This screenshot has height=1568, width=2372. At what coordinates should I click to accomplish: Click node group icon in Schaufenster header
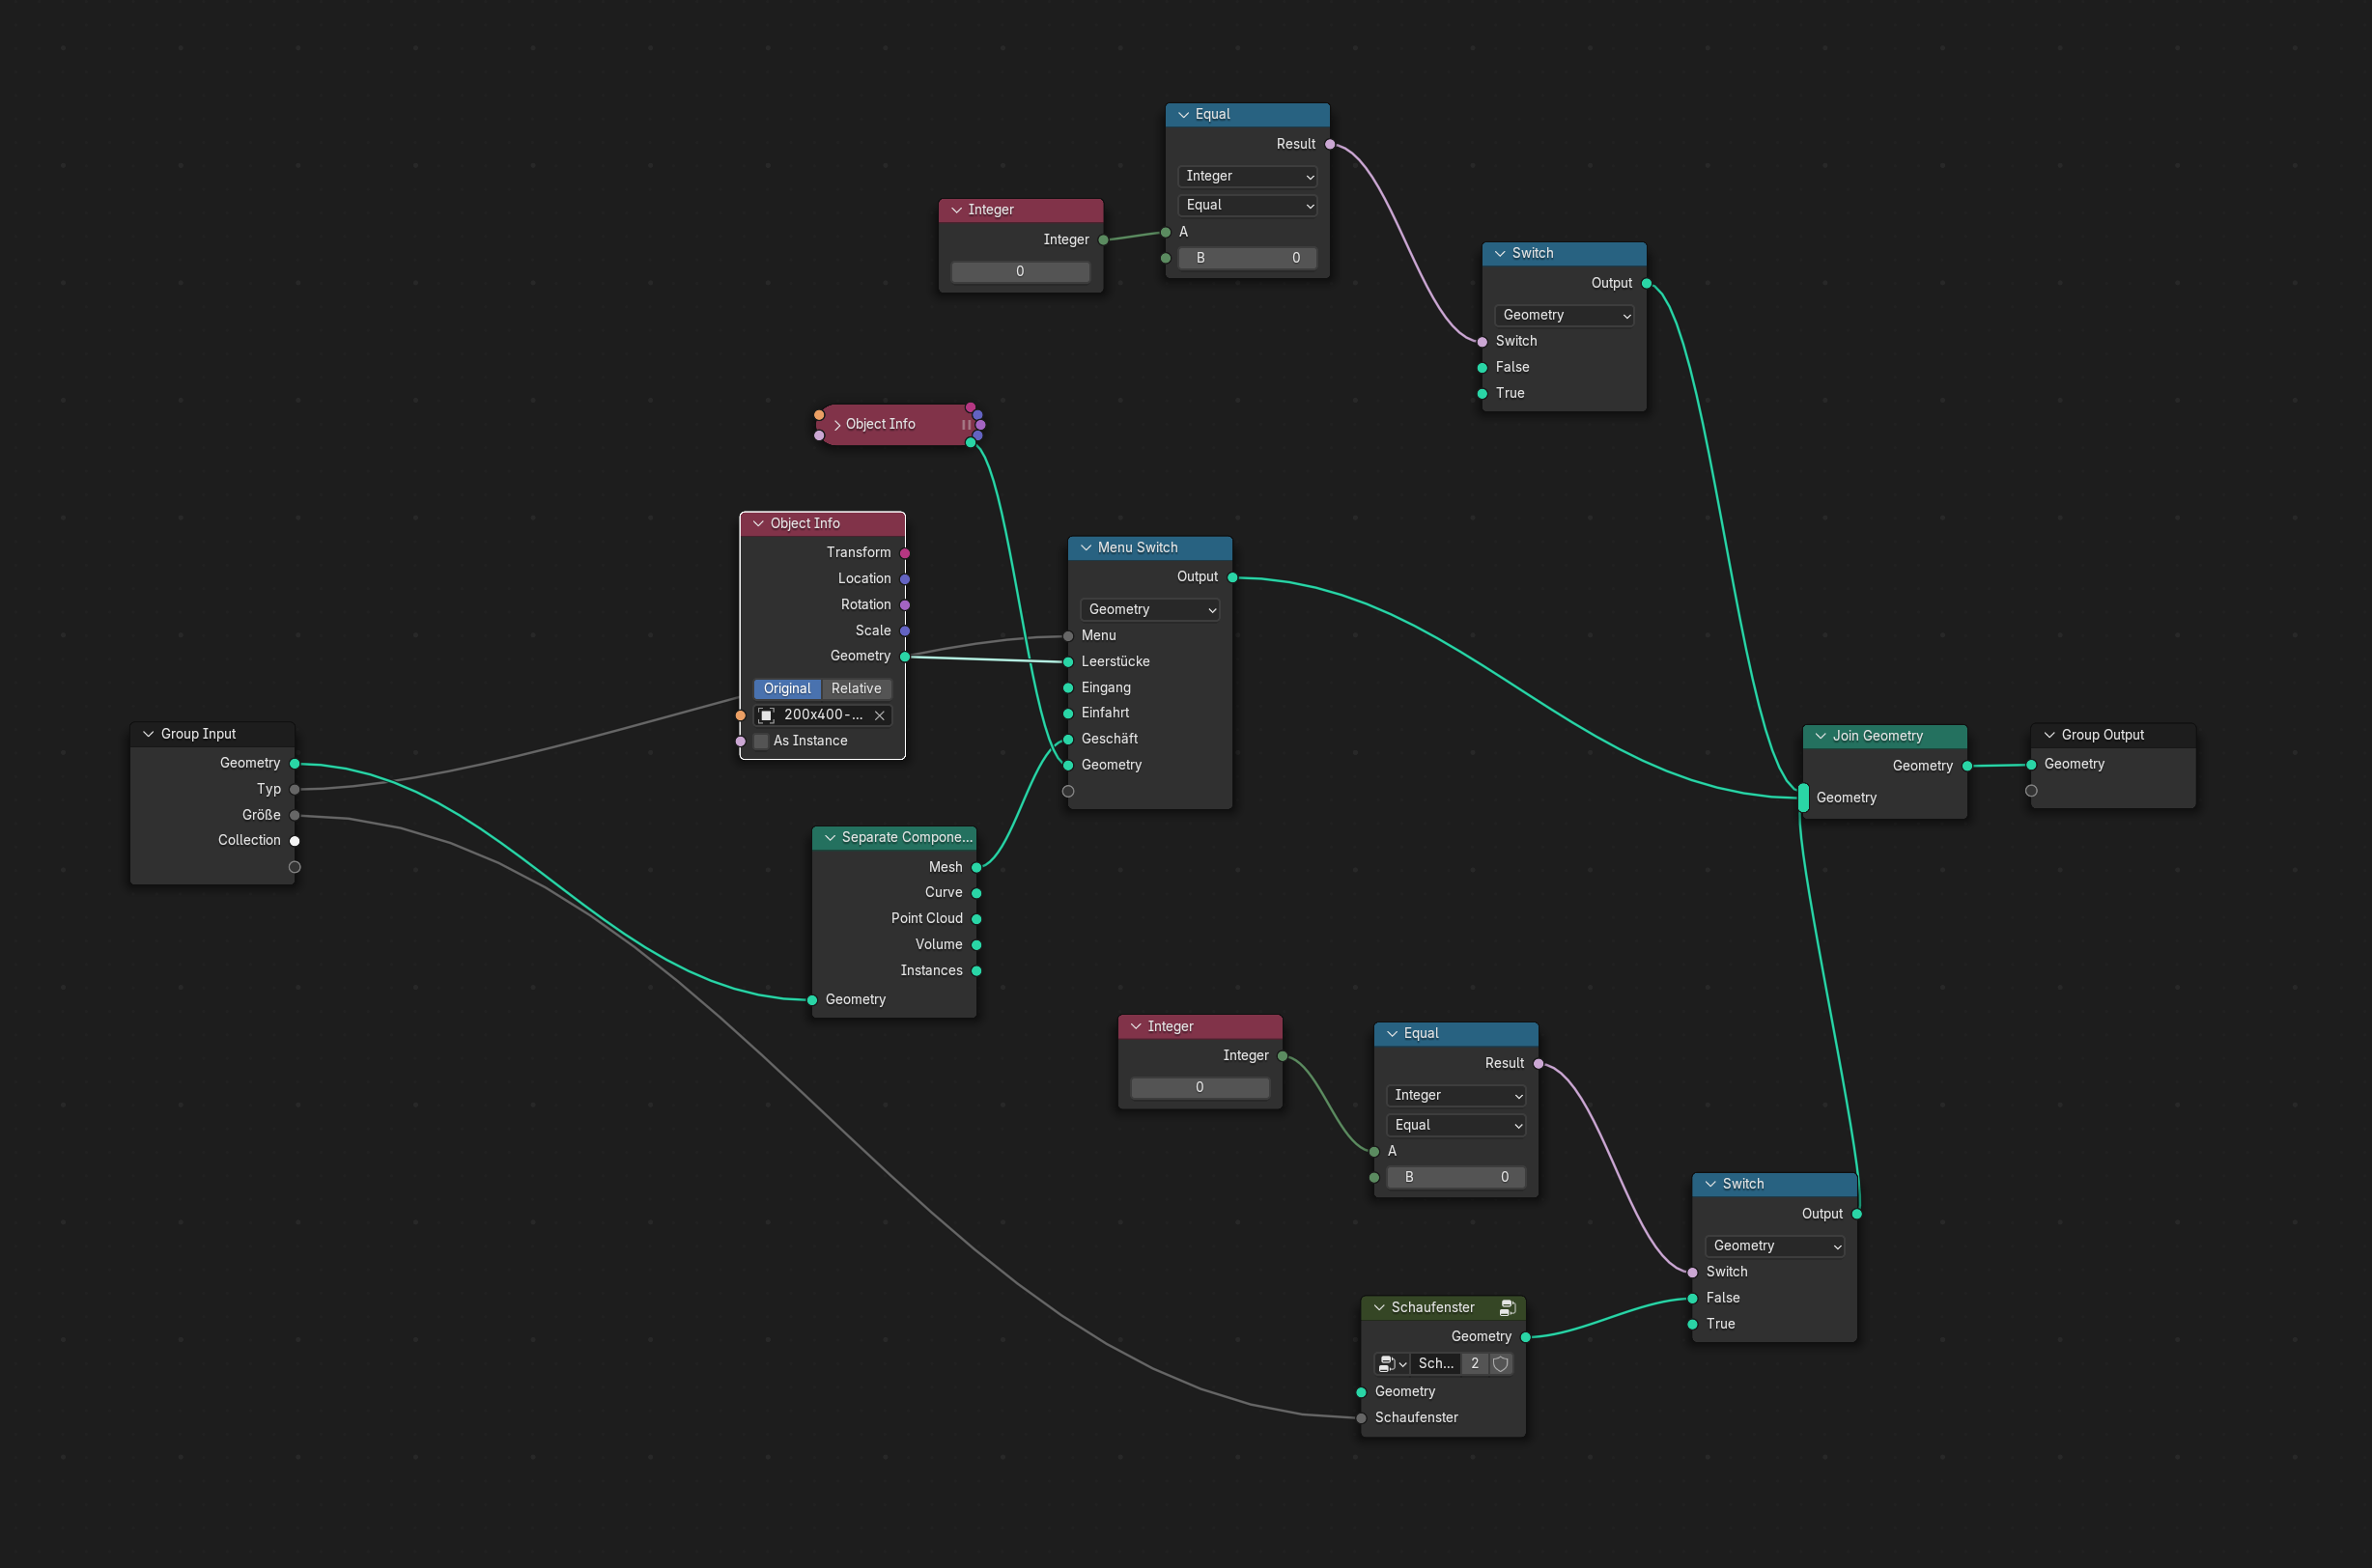pyautogui.click(x=1507, y=1307)
